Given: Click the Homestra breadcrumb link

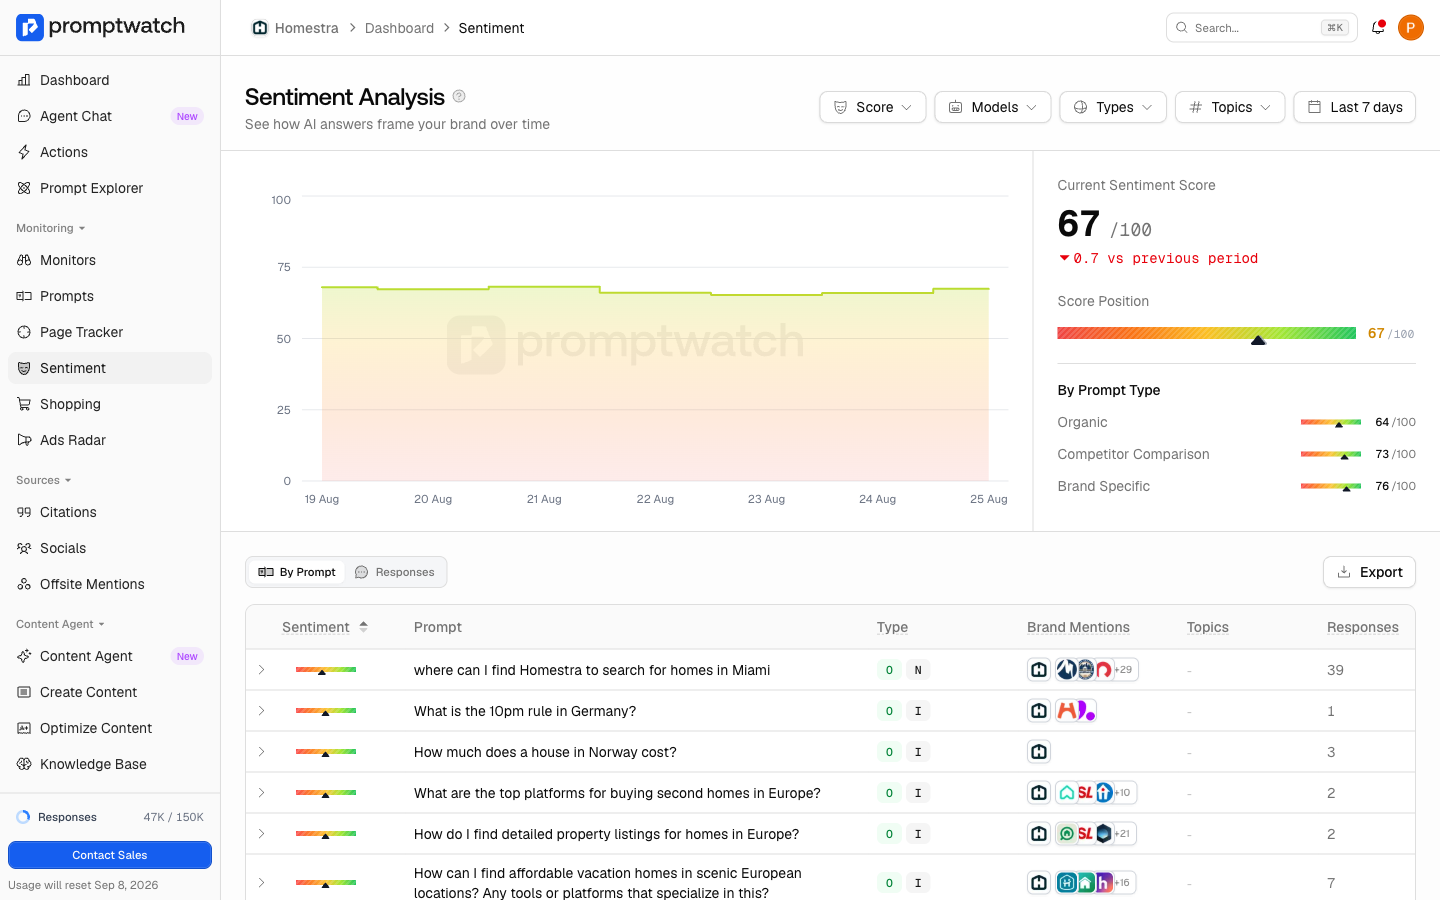Looking at the screenshot, I should point(306,28).
